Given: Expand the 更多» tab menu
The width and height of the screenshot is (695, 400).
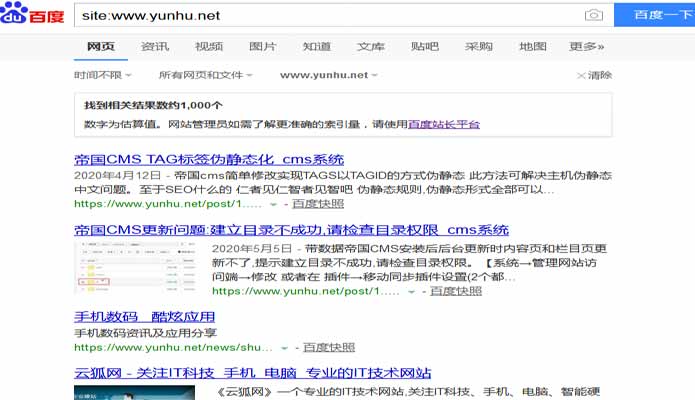Looking at the screenshot, I should (x=586, y=47).
